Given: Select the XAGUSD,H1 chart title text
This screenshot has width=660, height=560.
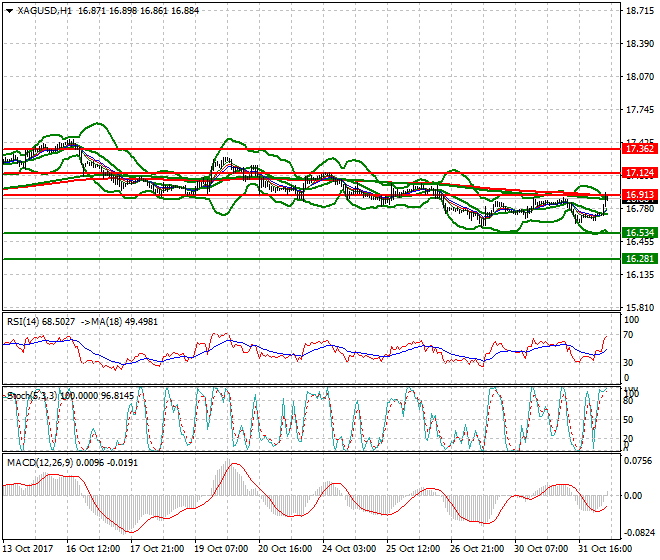Looking at the screenshot, I should pyautogui.click(x=44, y=11).
